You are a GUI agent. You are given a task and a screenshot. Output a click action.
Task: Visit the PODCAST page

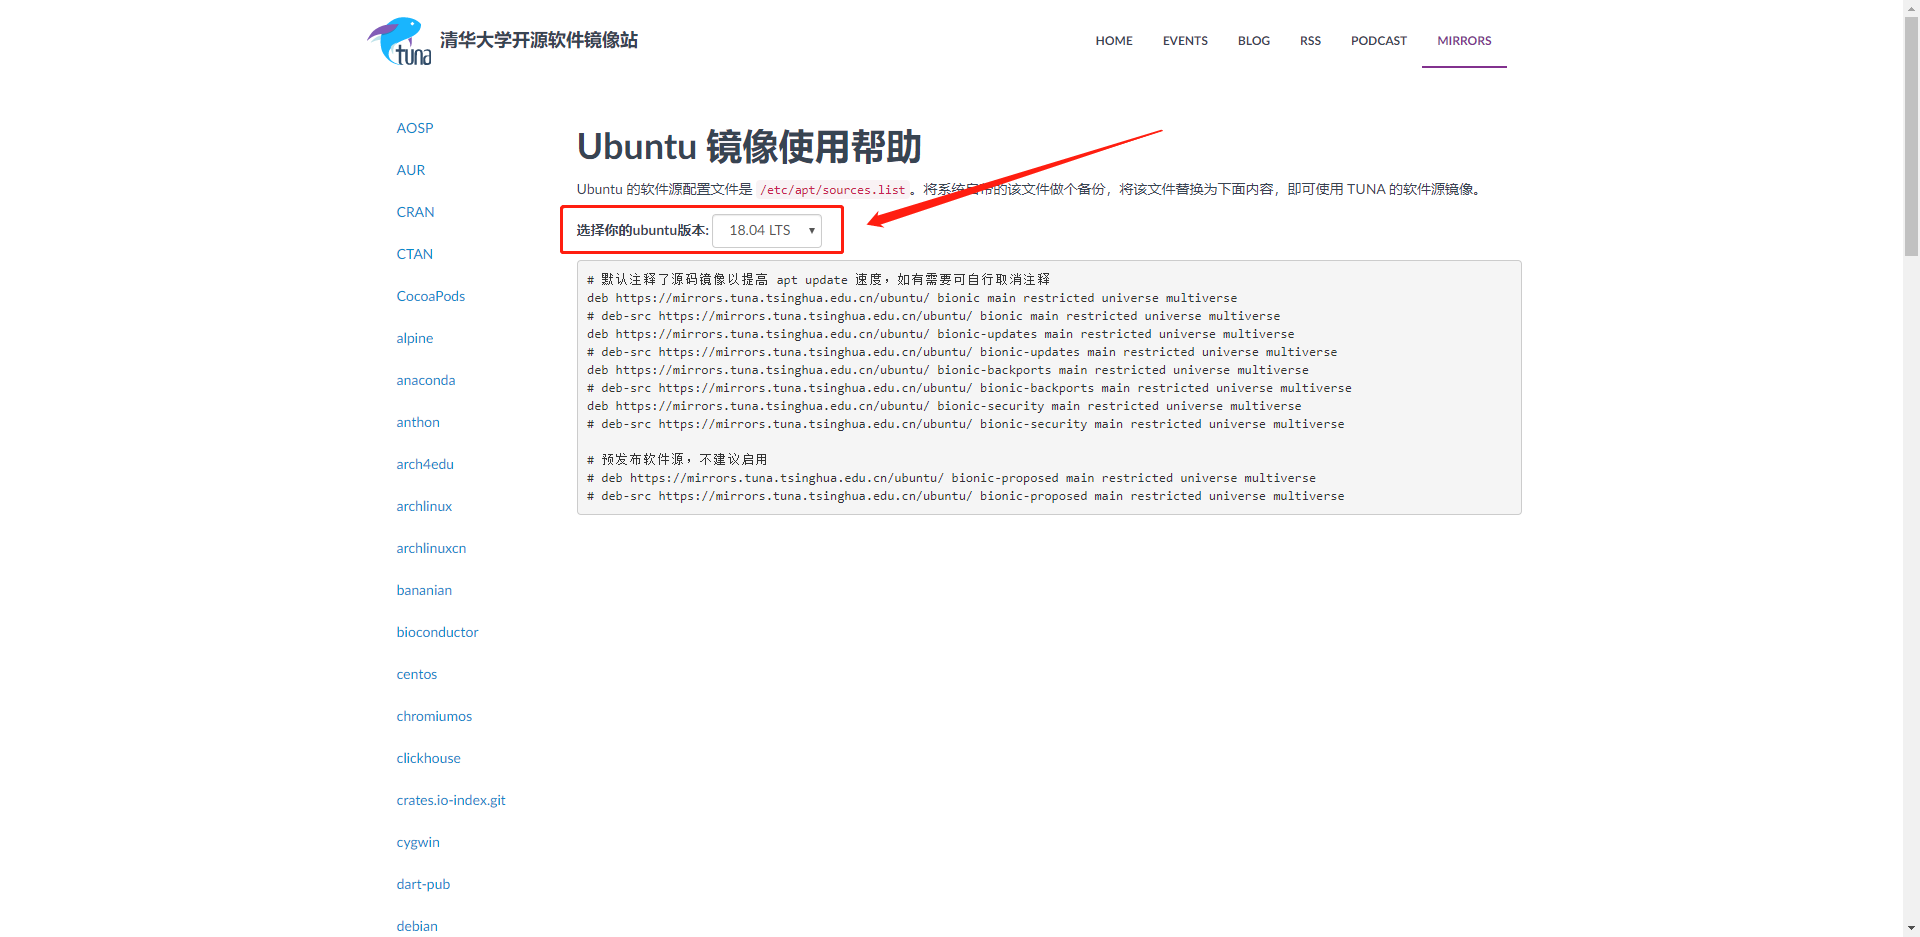point(1378,41)
